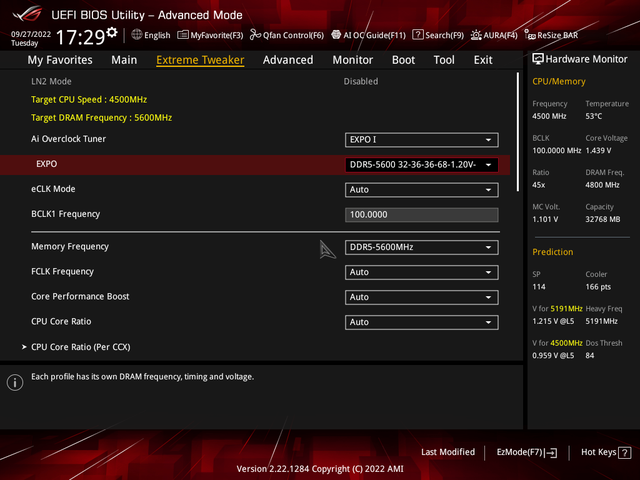
Task: Click Last Modified button
Action: click(448, 452)
